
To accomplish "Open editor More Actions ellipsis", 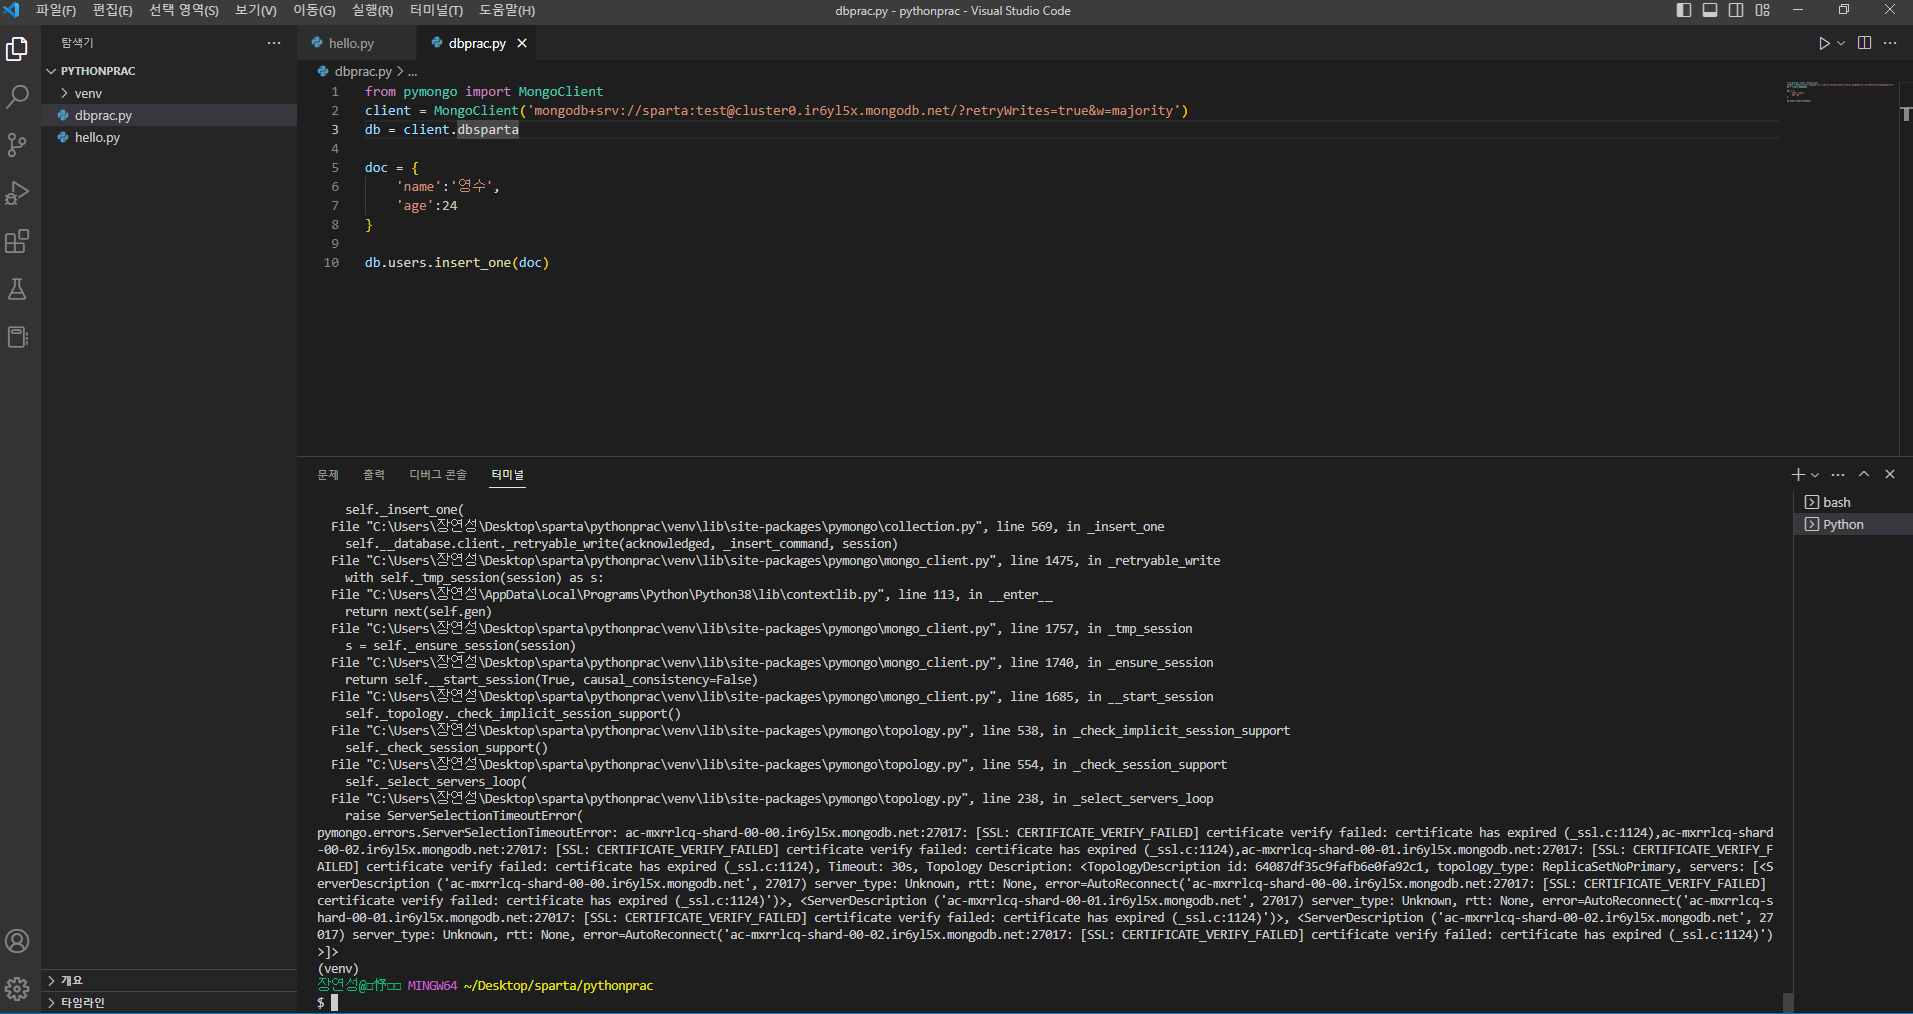I will [x=1889, y=43].
